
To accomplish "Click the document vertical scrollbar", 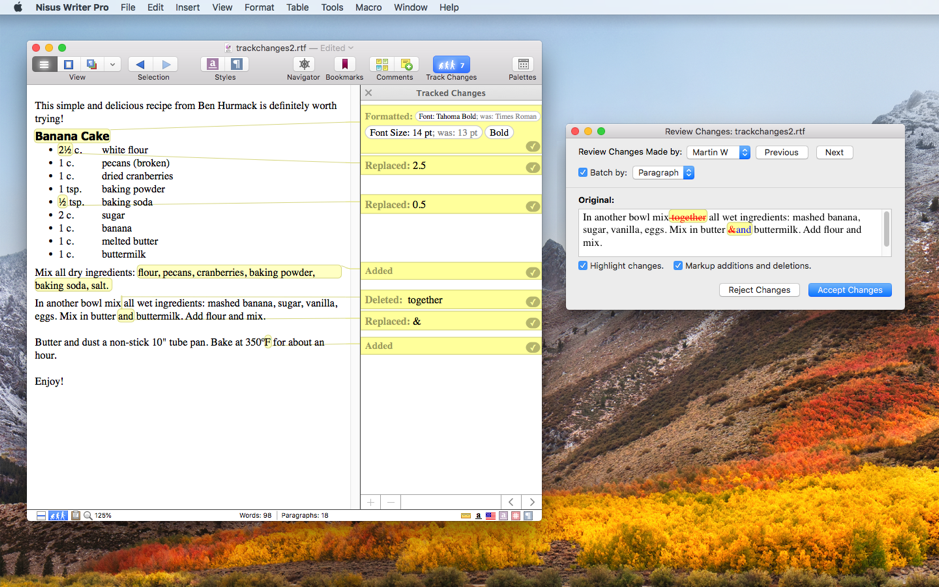I will pyautogui.click(x=355, y=296).
